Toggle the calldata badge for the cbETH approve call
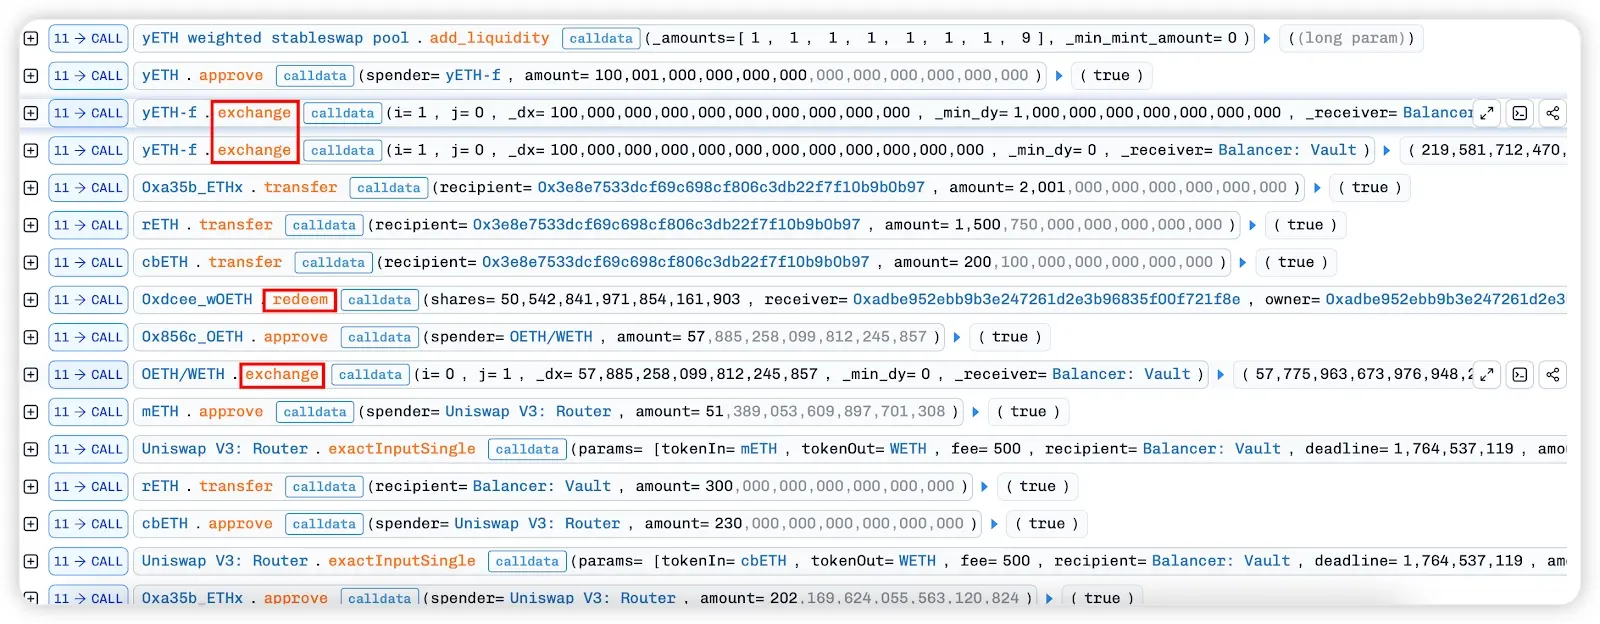 click(x=323, y=524)
